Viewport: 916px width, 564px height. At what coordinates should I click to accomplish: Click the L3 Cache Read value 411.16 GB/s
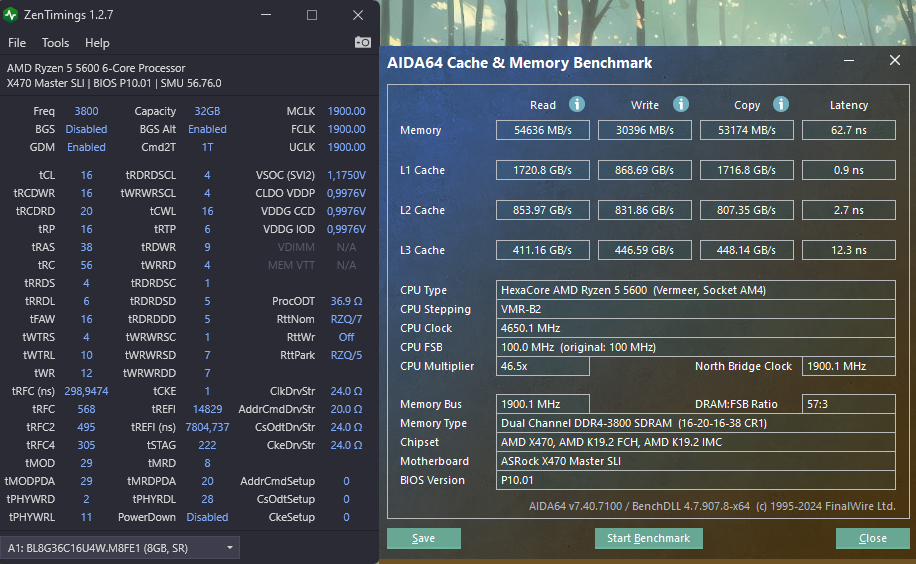[543, 250]
